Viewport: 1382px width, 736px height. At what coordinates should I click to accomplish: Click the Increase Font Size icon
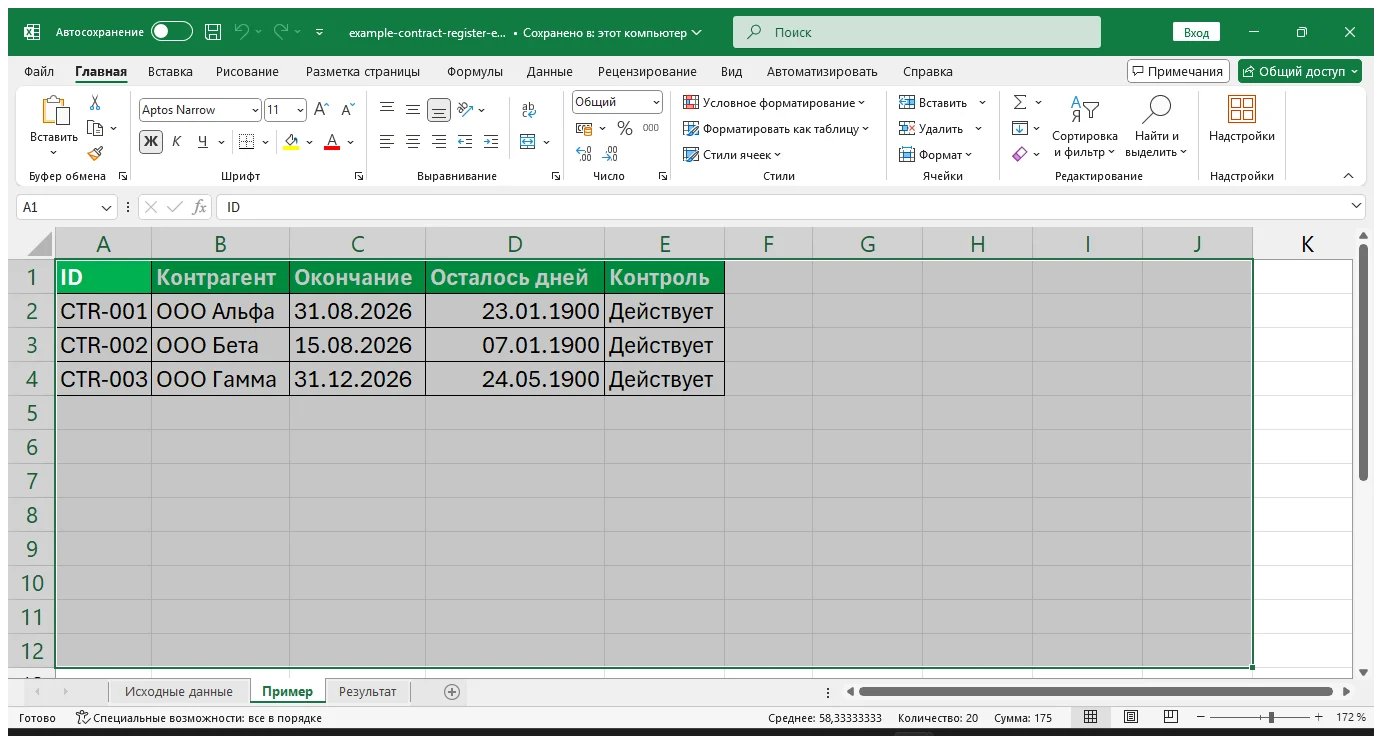tap(322, 110)
